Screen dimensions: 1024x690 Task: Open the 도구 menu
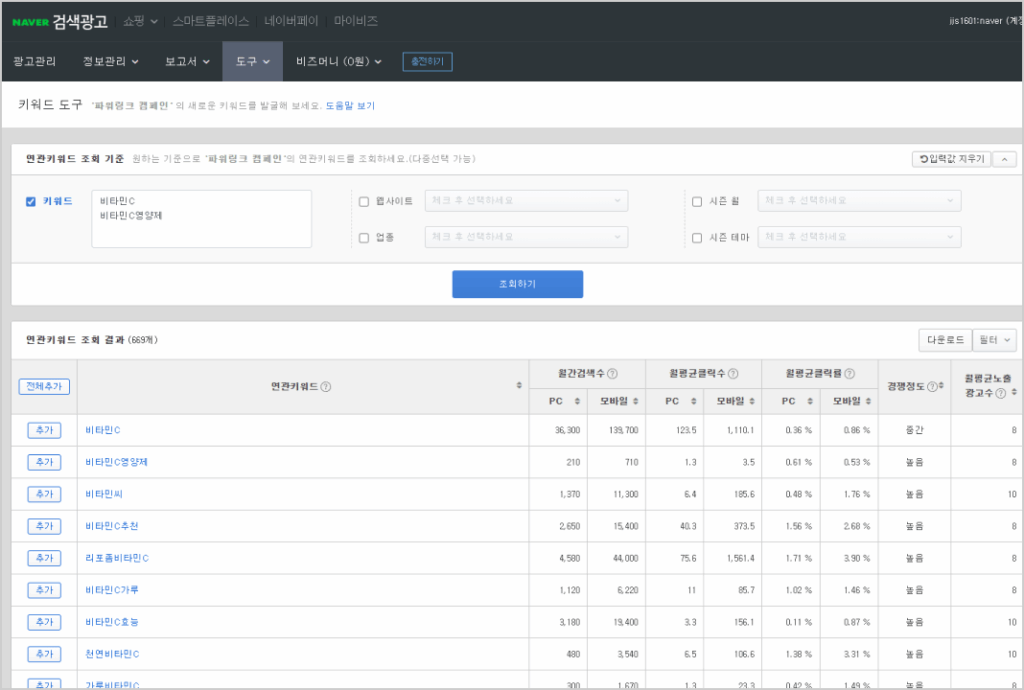tap(252, 62)
